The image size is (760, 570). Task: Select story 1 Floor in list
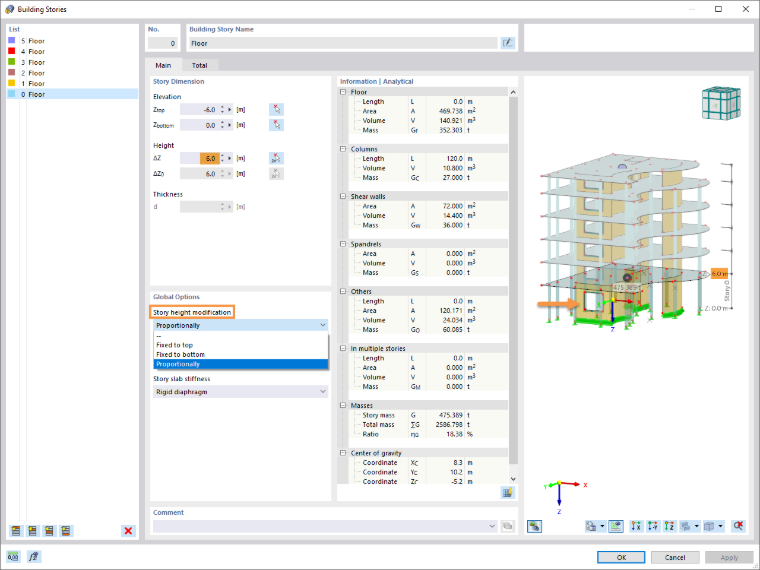click(x=73, y=83)
